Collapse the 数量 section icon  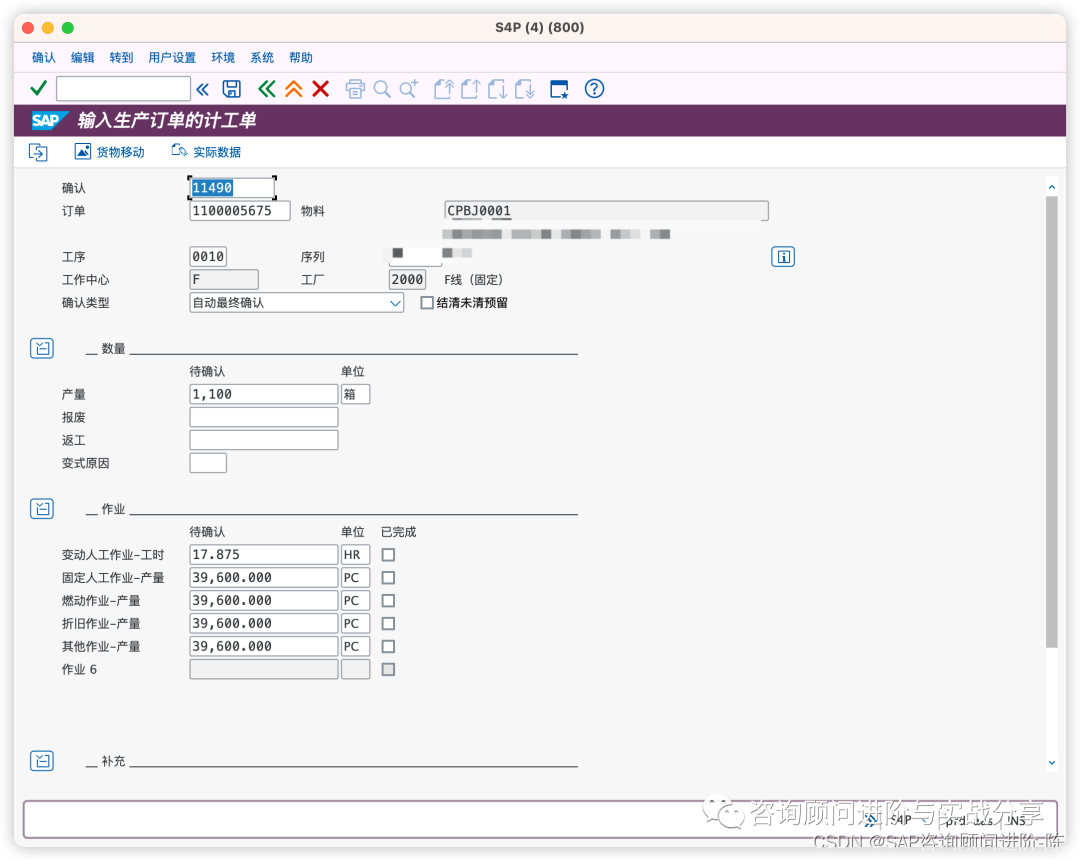tap(42, 348)
